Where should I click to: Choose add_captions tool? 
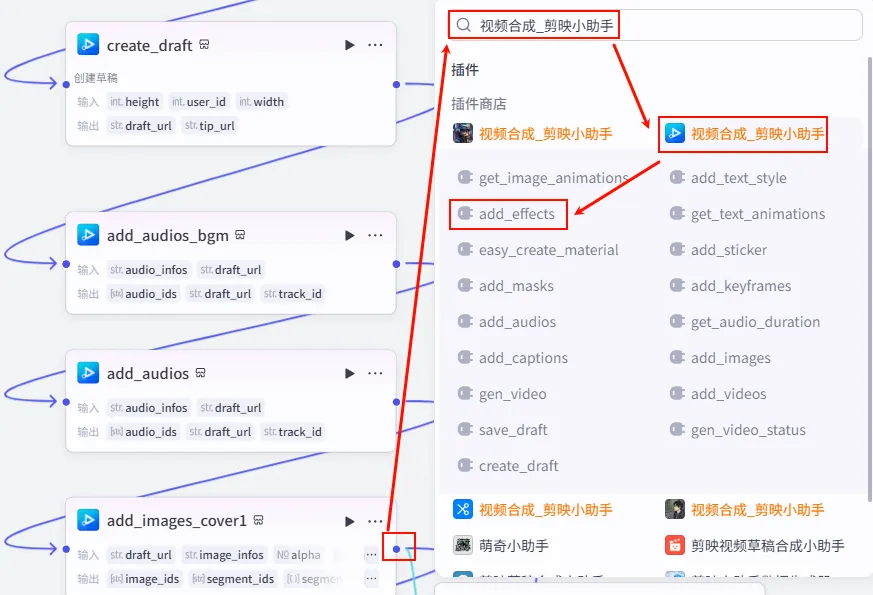click(512, 358)
